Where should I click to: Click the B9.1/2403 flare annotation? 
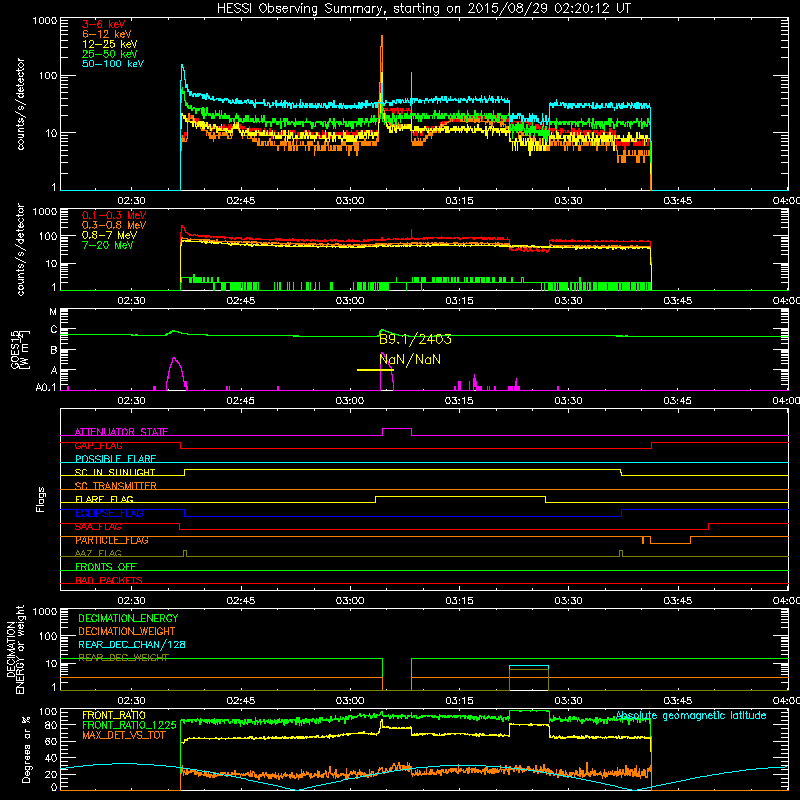[415, 339]
